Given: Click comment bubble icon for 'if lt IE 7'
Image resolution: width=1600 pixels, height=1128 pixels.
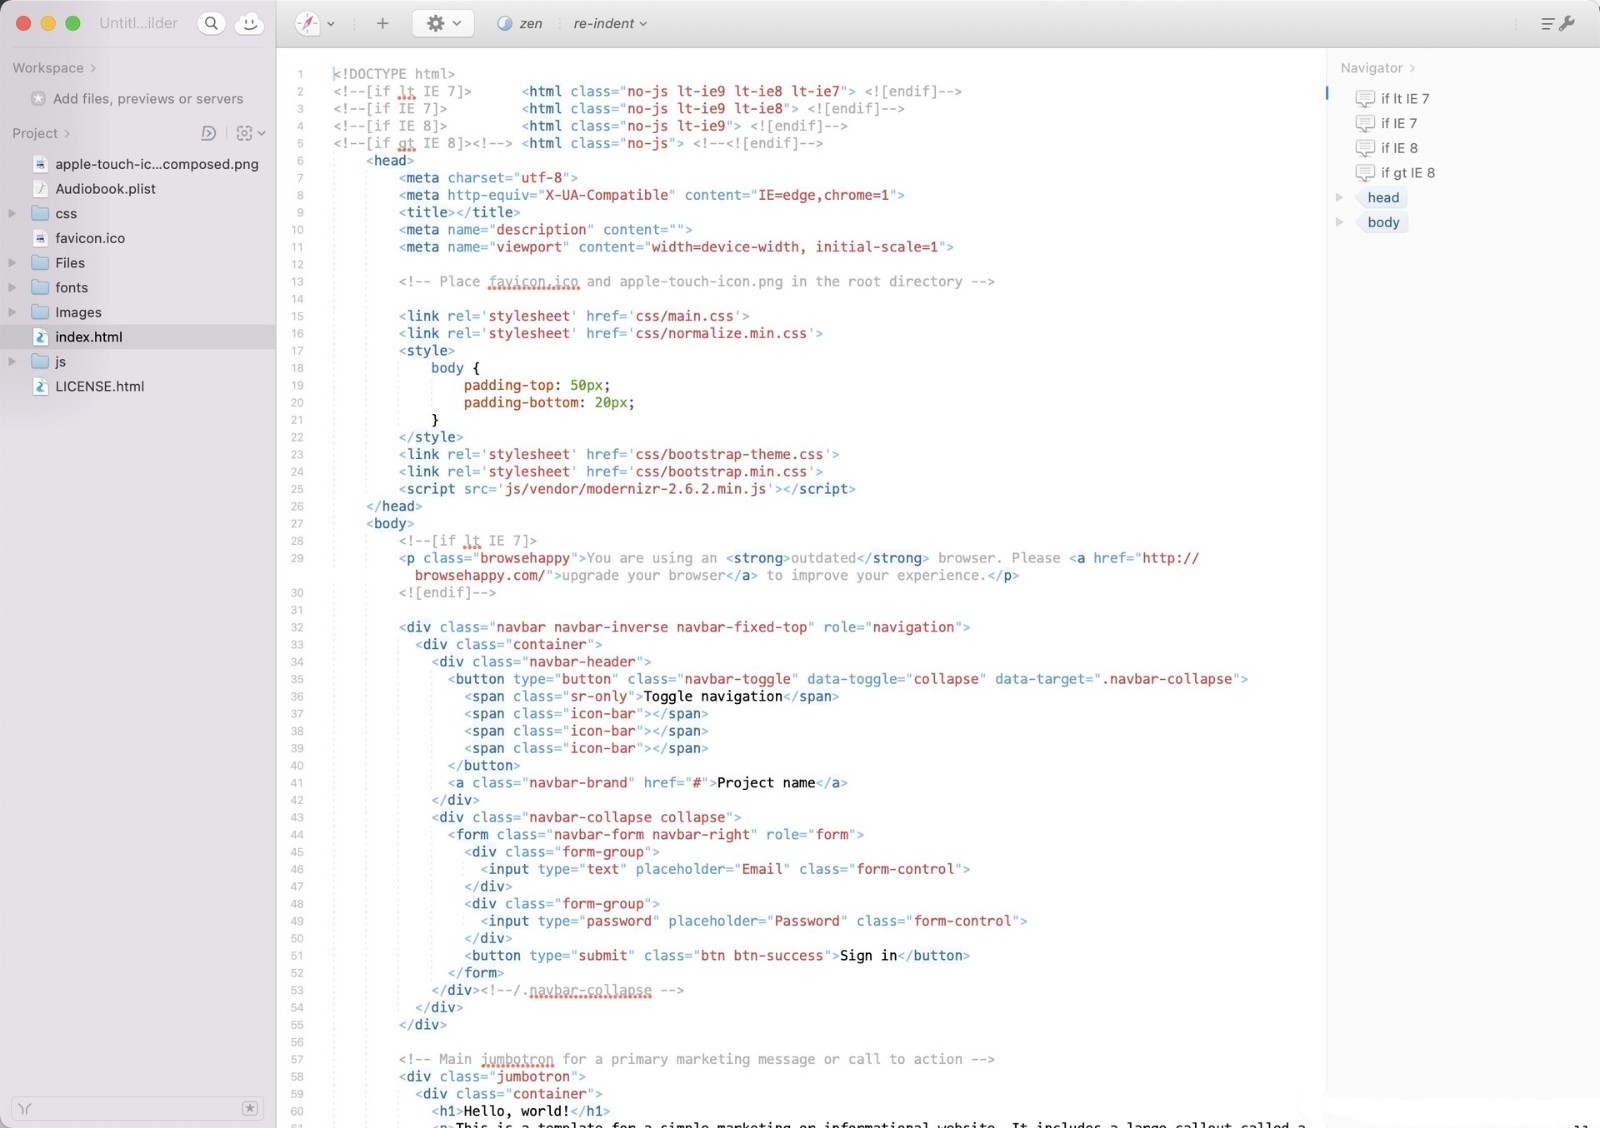Looking at the screenshot, I should [1365, 99].
